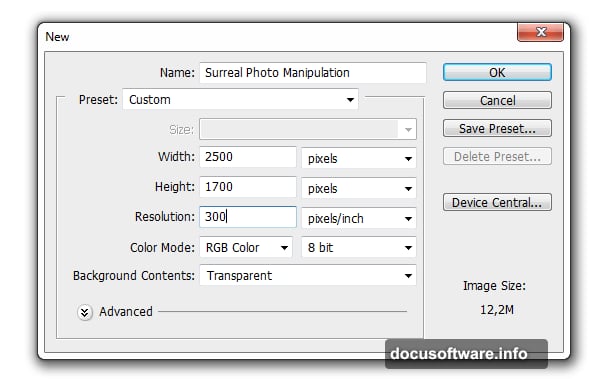Click the Cancel button

[x=497, y=100]
